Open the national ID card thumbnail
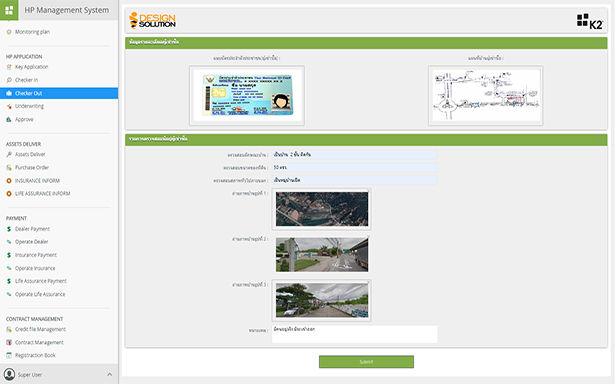Screen dimensions: 615x384 247,95
